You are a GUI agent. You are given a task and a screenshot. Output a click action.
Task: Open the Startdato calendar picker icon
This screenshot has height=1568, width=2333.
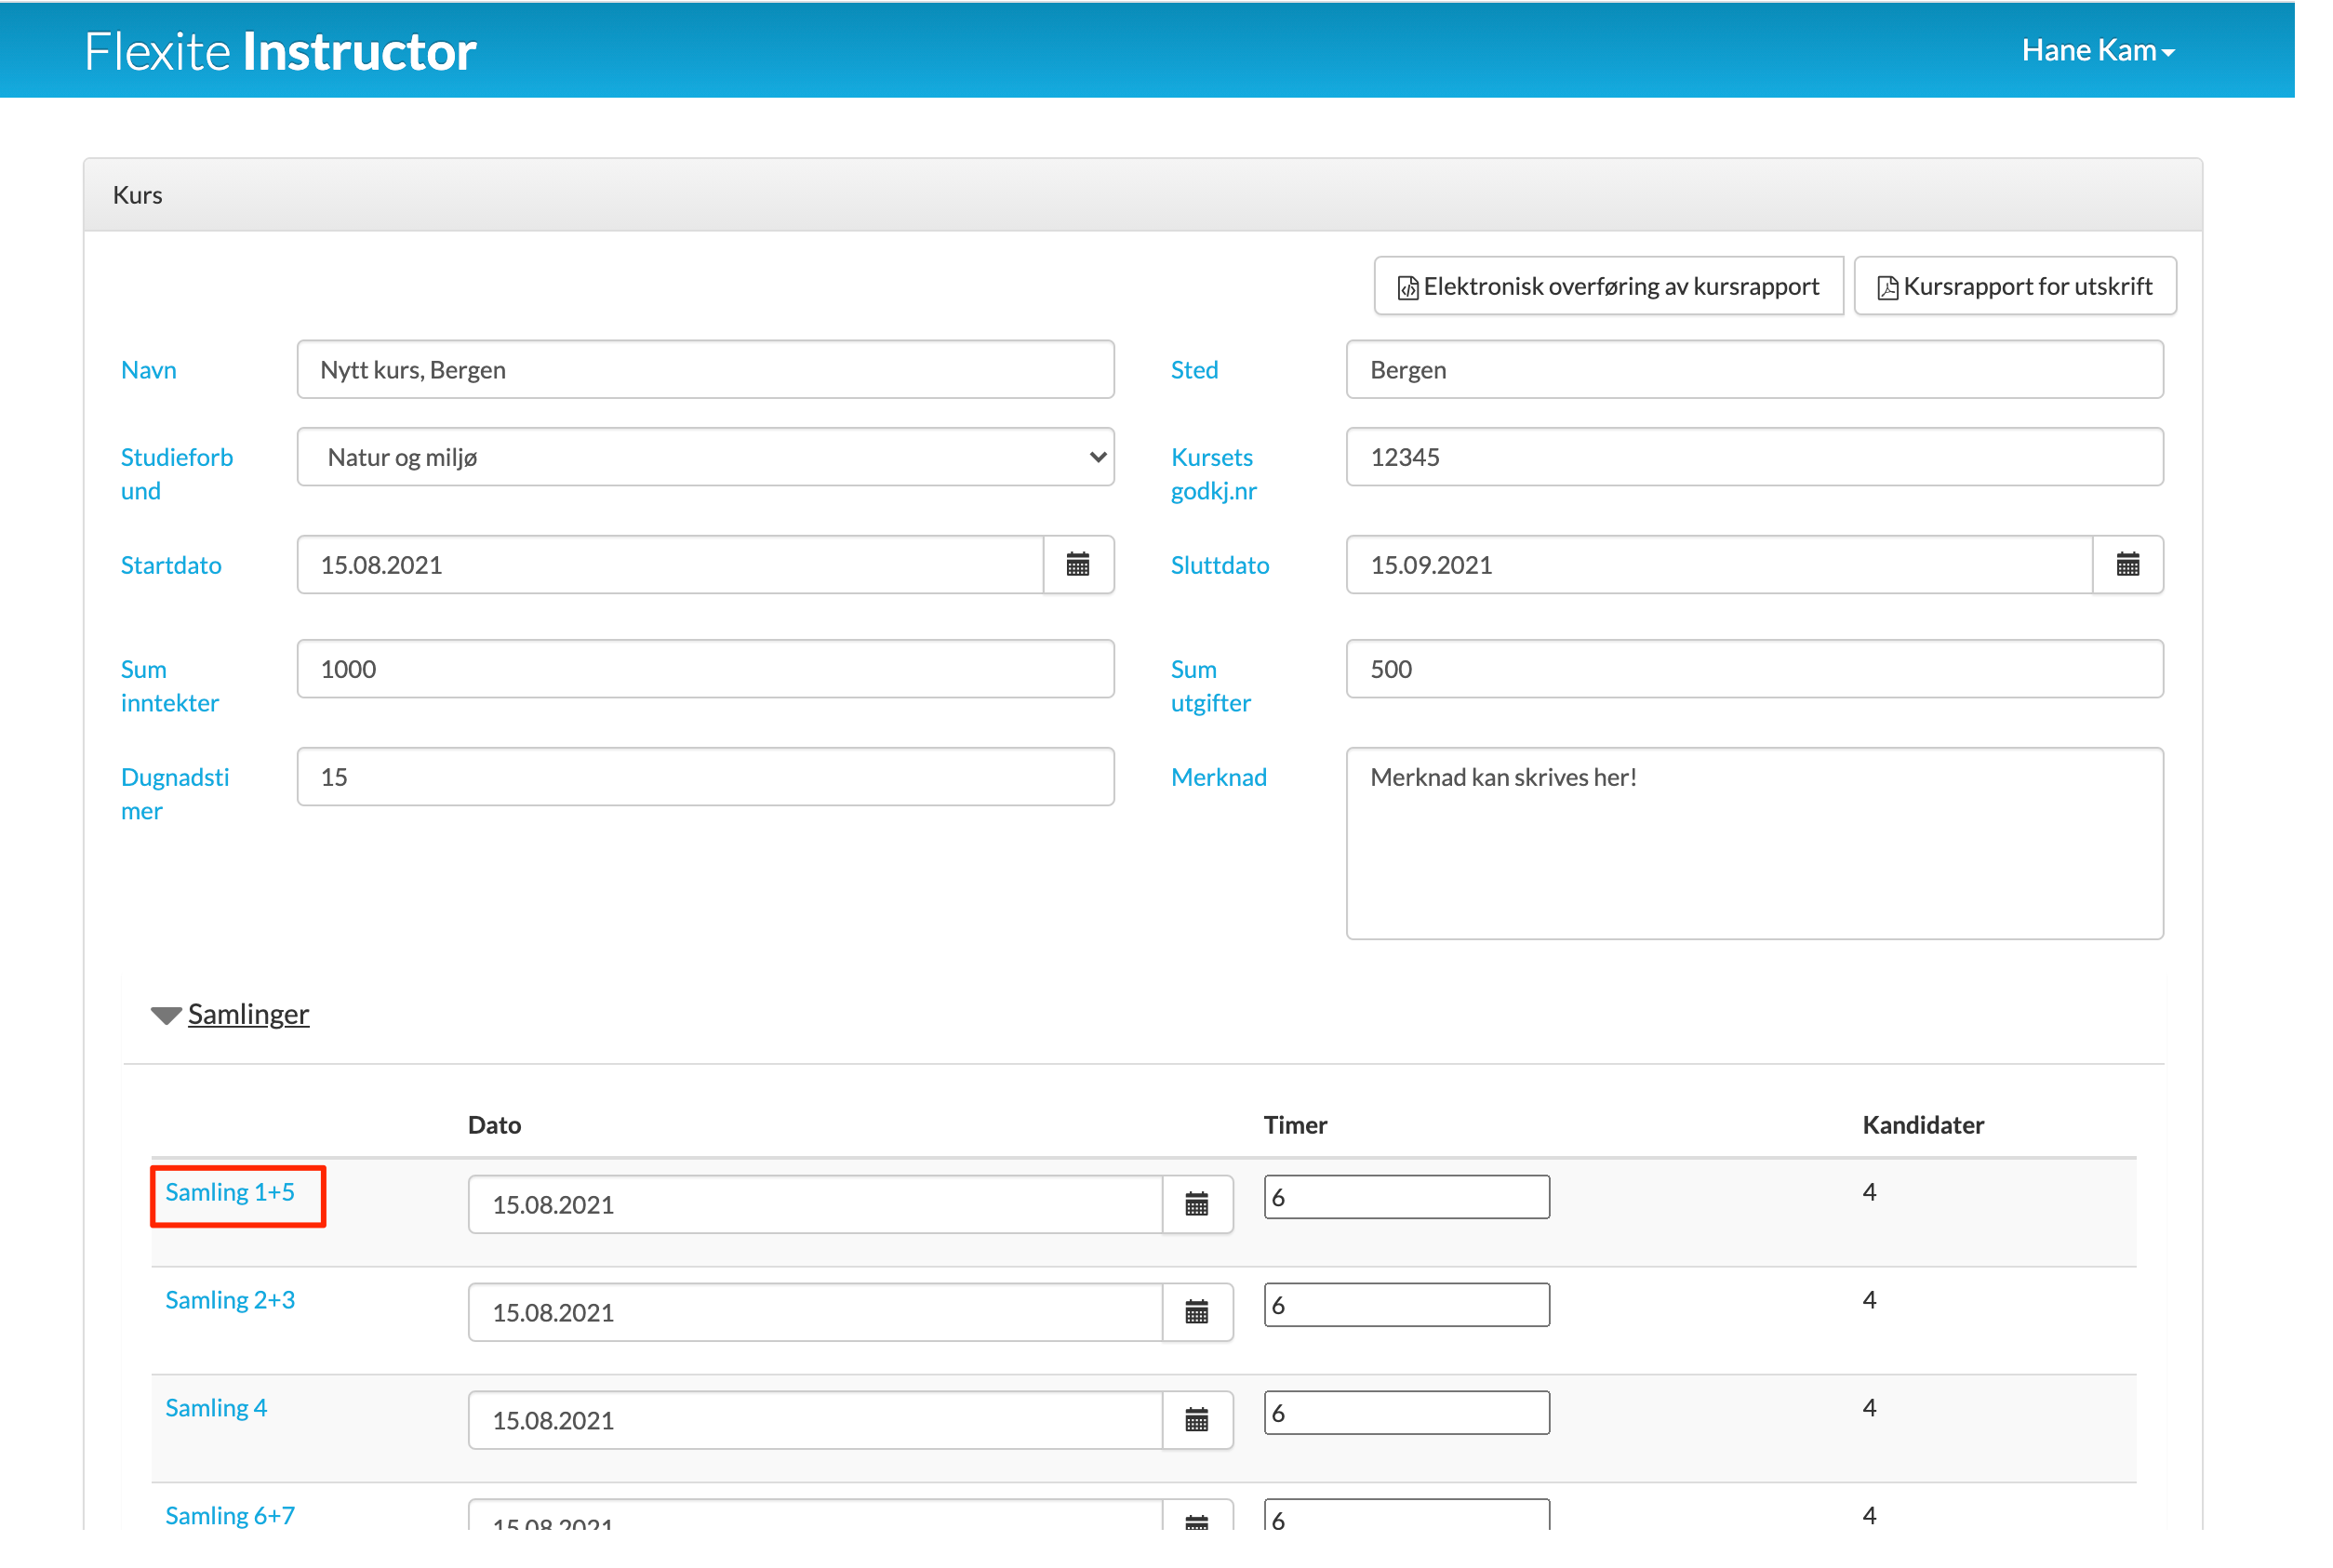1077,565
